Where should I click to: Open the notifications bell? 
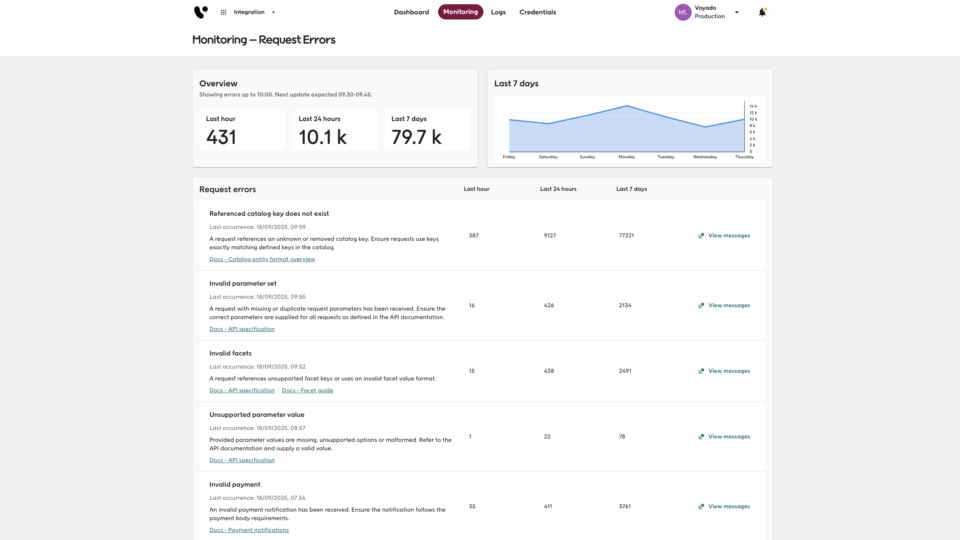(762, 12)
